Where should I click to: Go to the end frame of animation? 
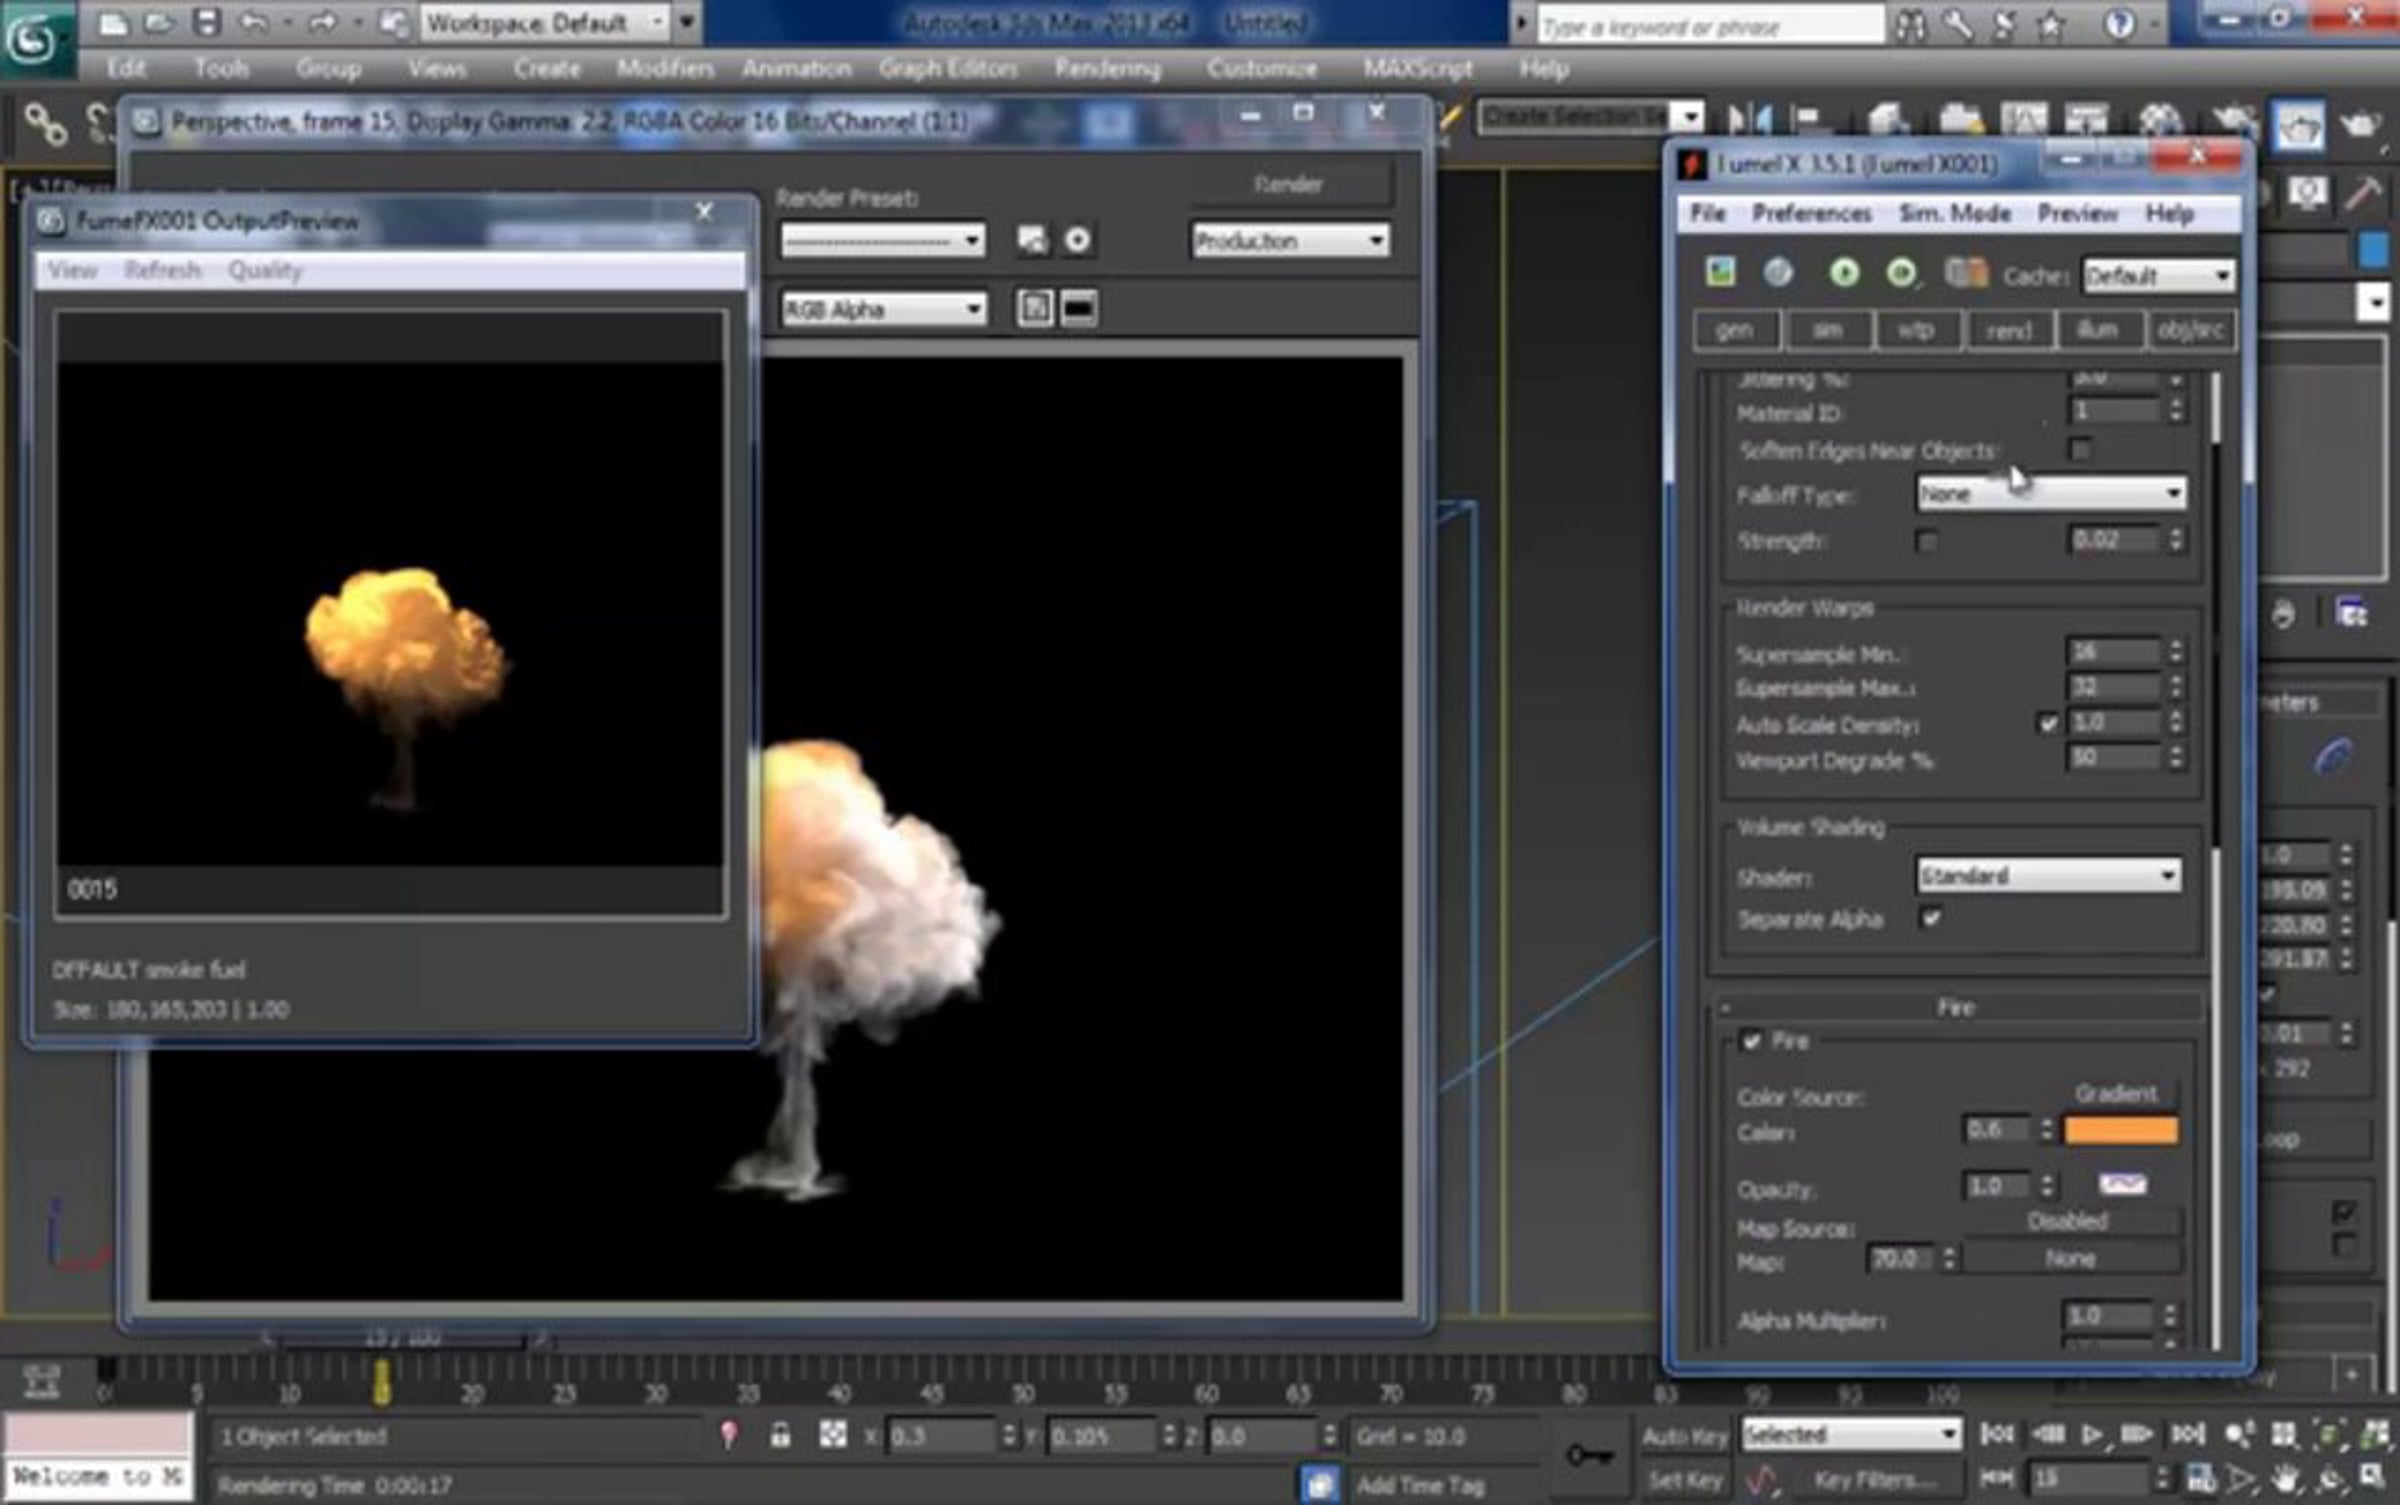pyautogui.click(x=2187, y=1435)
